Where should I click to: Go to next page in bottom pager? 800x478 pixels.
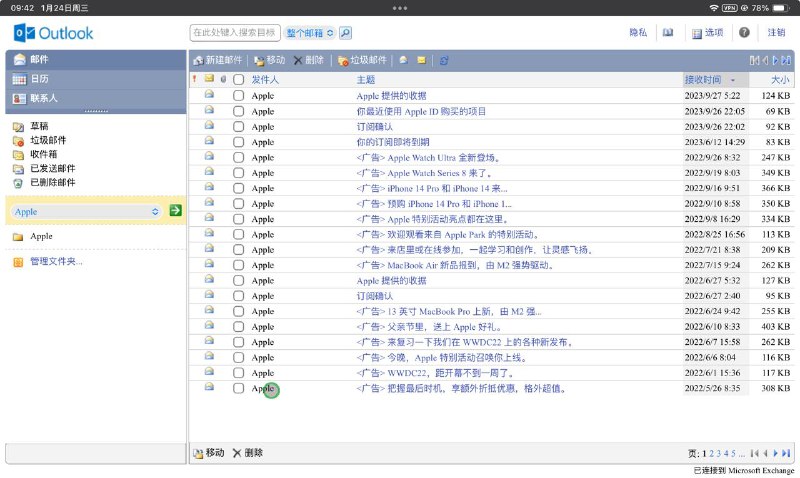(x=776, y=453)
